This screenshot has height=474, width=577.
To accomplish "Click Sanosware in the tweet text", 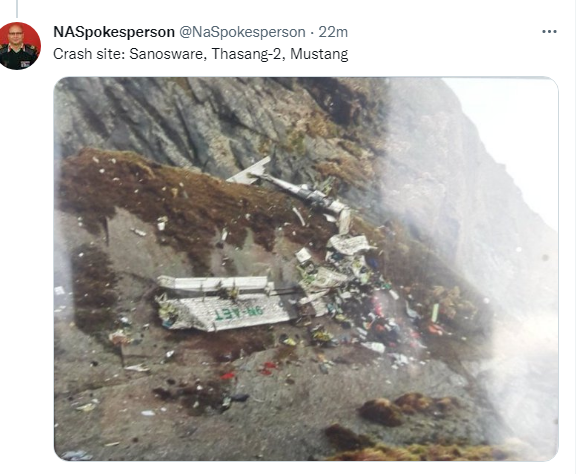I will [167, 54].
